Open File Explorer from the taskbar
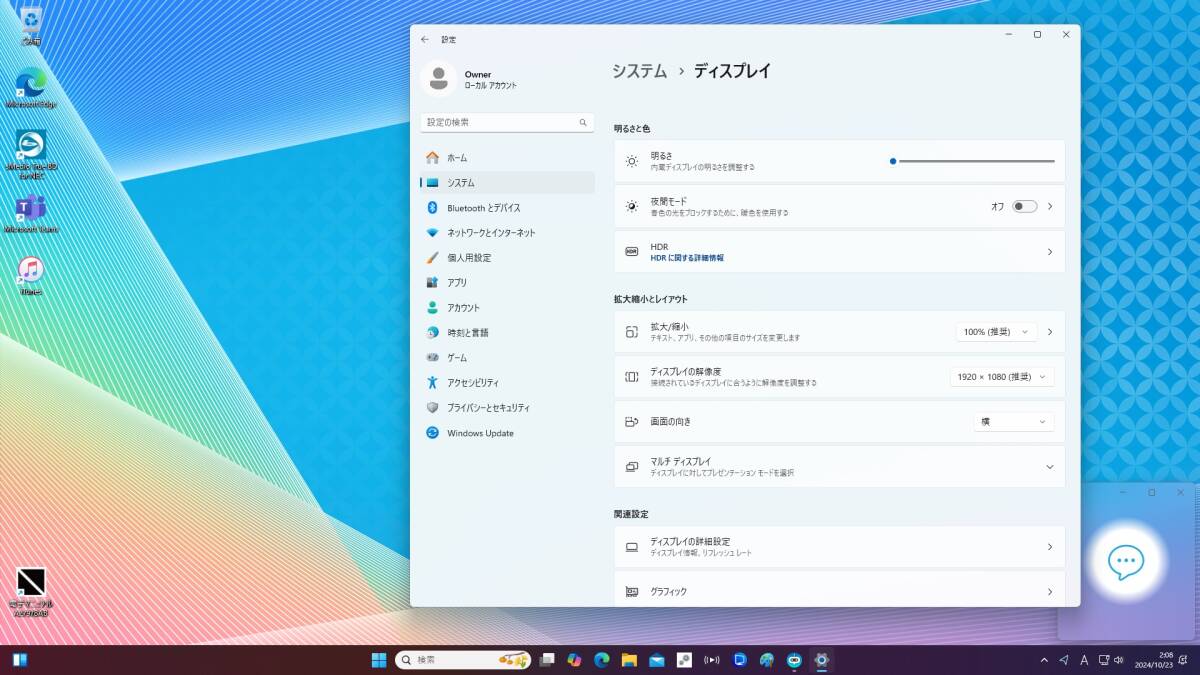The image size is (1200, 675). [x=629, y=660]
